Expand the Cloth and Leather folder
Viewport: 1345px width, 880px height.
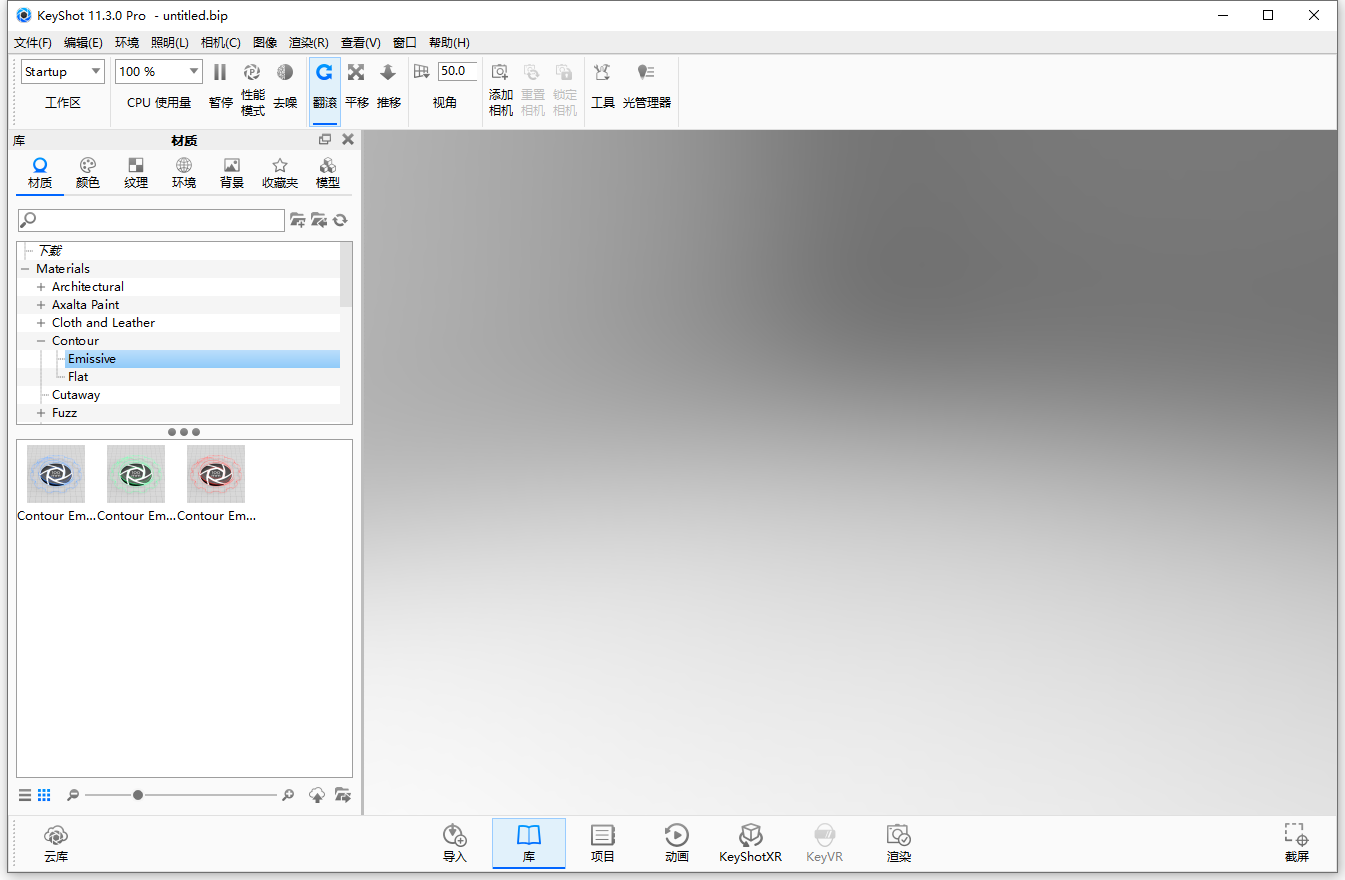(41, 323)
